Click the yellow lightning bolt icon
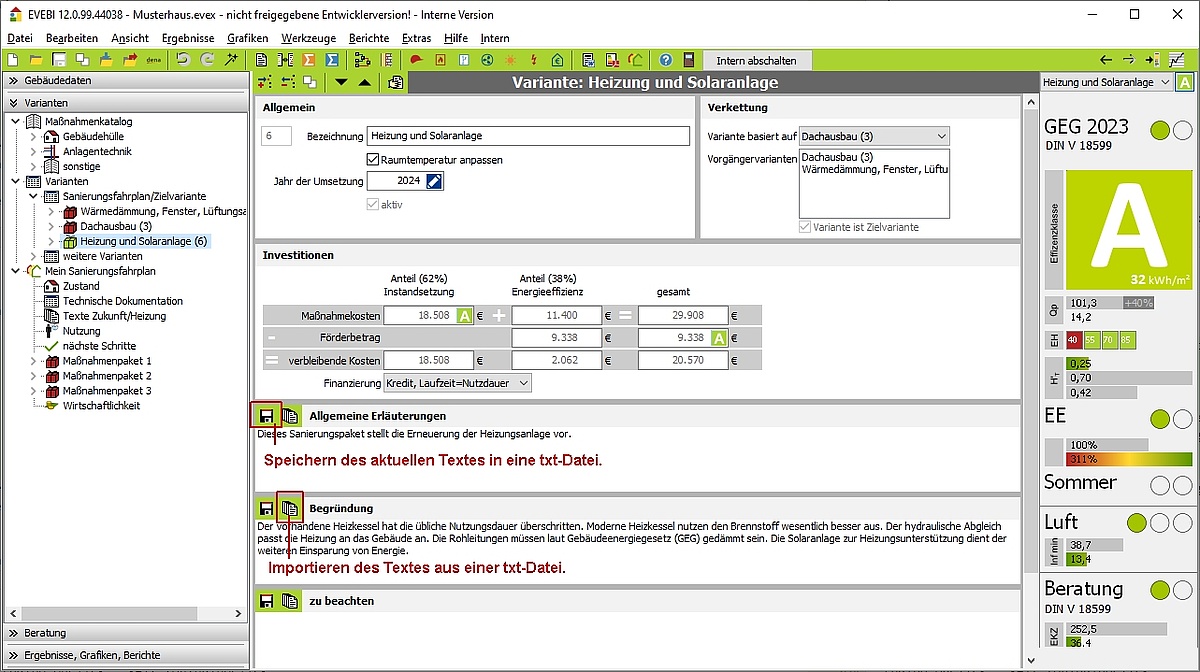Screen dimensions: 1200x672 pos(534,60)
